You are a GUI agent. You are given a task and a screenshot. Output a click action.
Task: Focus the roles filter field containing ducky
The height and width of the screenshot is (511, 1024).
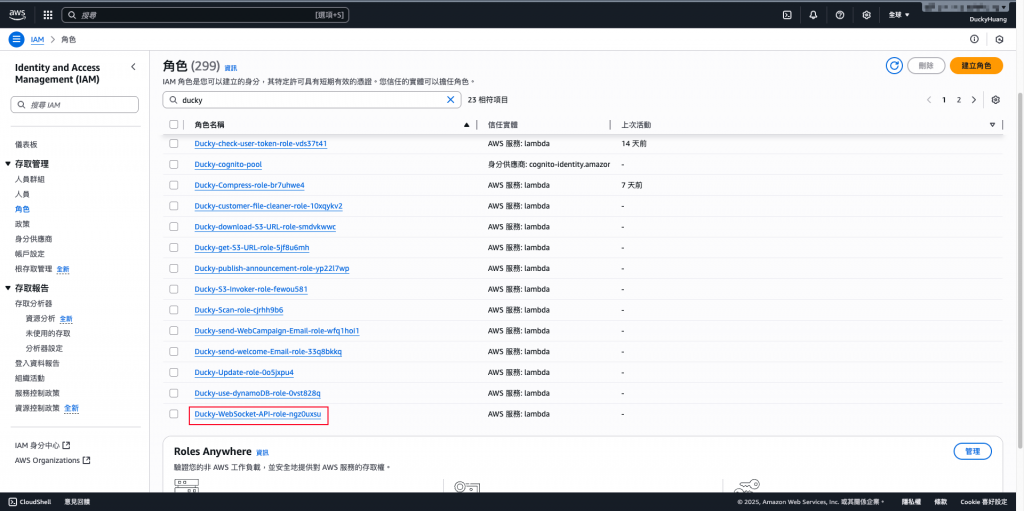point(312,100)
